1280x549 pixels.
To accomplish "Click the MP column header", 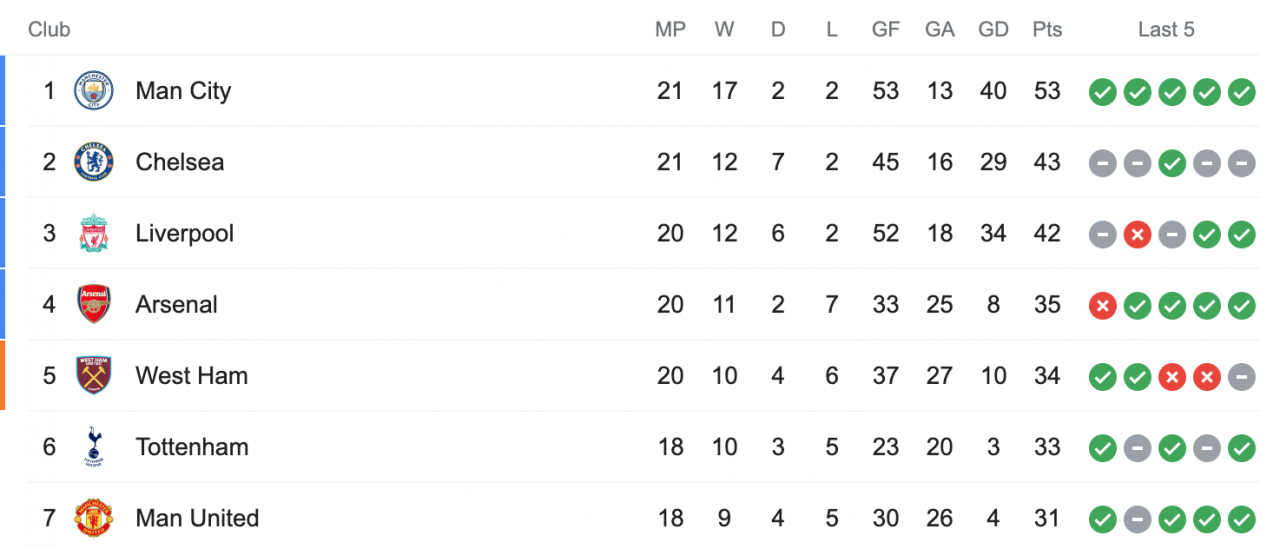I will tap(670, 30).
